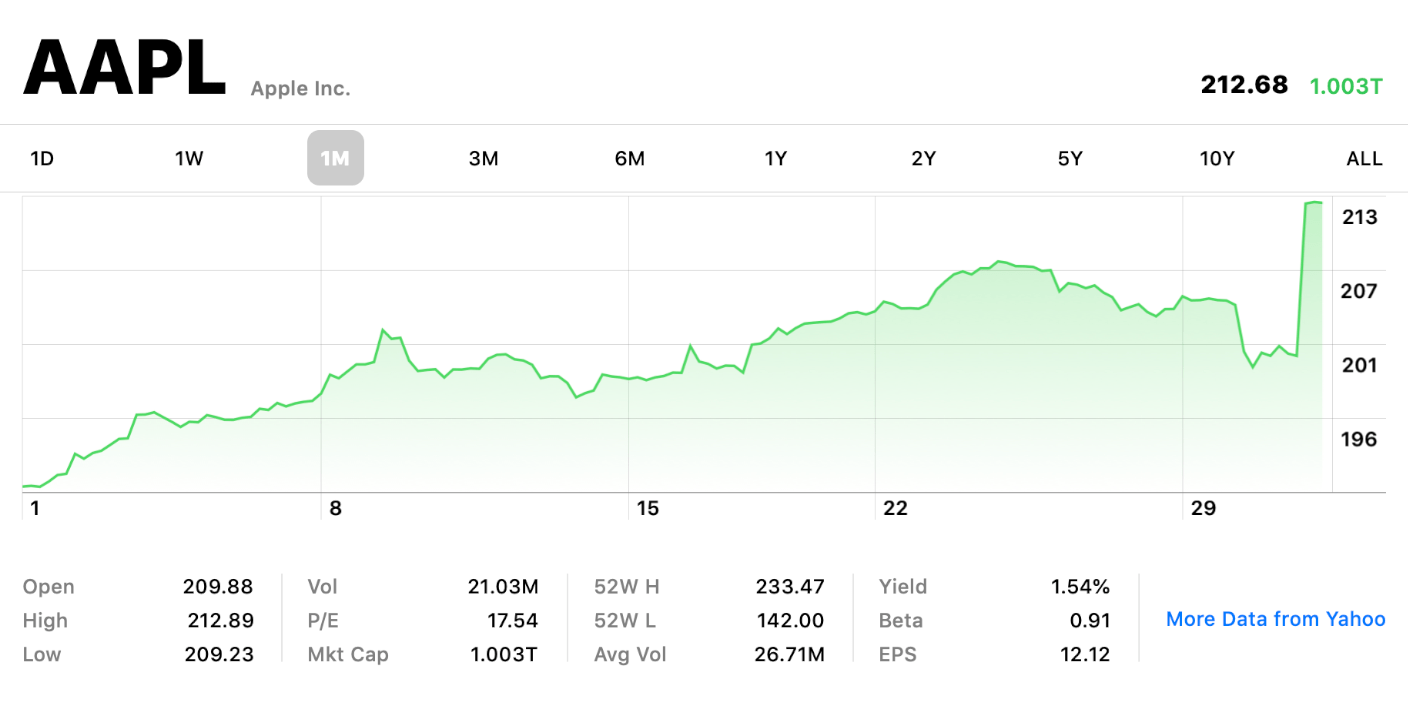Click the Apple Inc. company name
The height and width of the screenshot is (718, 1408).
click(x=300, y=89)
